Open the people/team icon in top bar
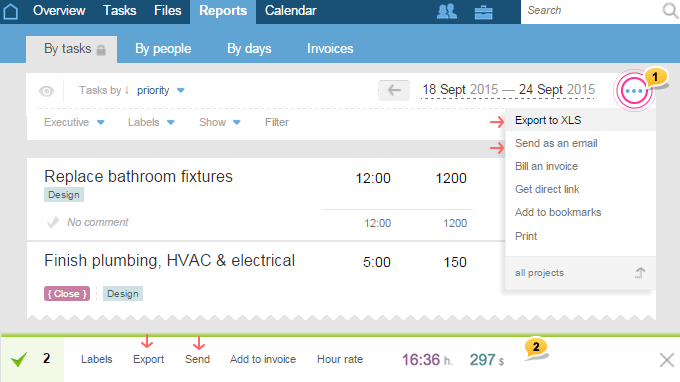 click(447, 12)
